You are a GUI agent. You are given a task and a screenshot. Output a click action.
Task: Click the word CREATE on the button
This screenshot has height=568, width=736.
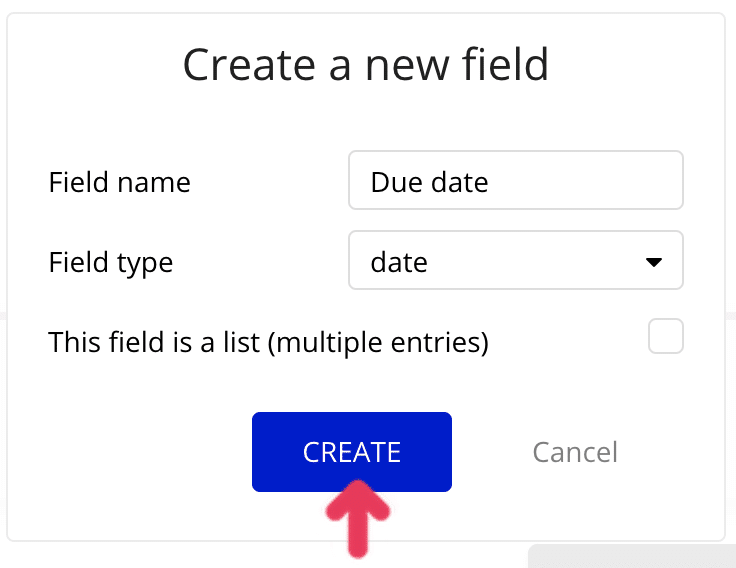pos(351,452)
